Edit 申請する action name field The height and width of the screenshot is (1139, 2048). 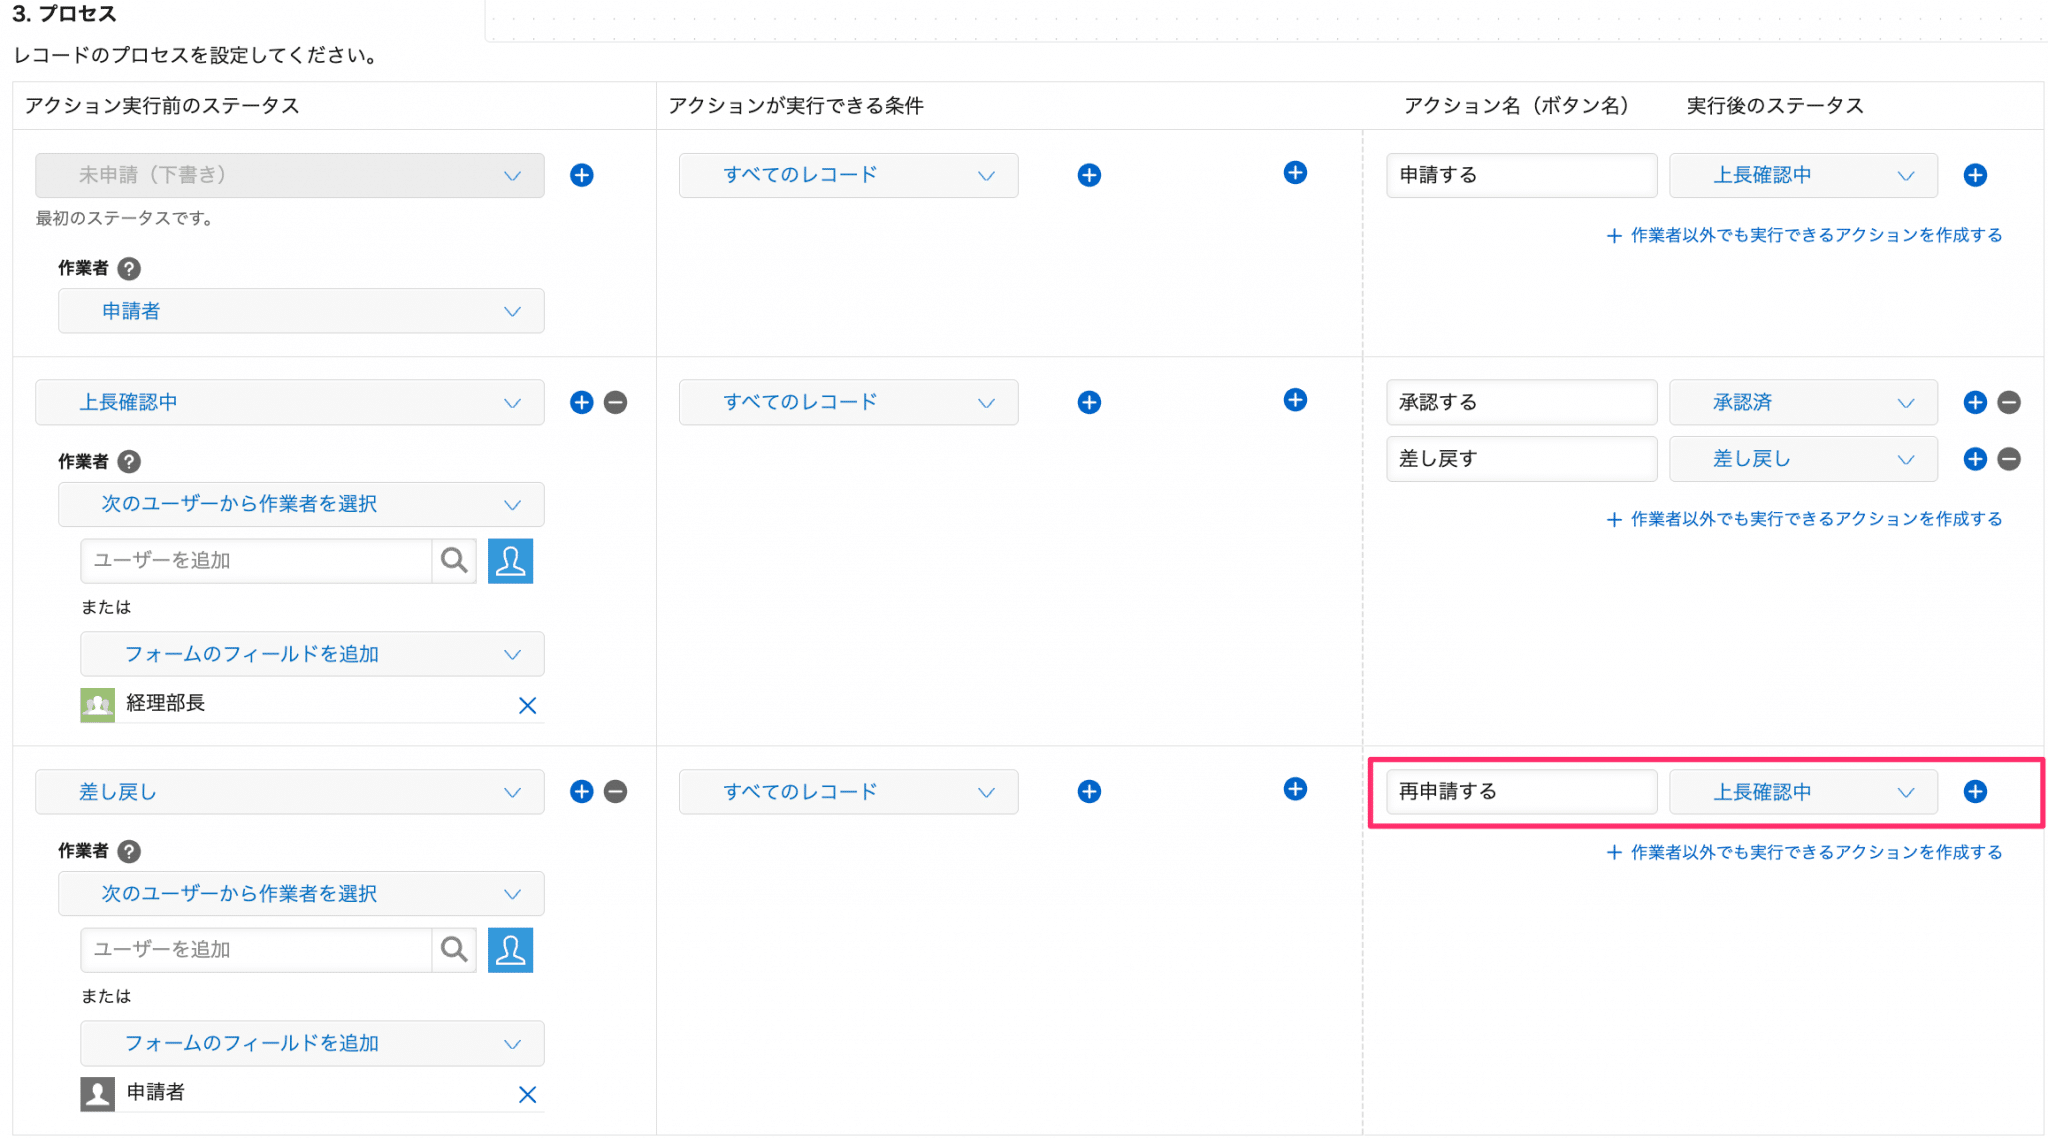[1521, 175]
